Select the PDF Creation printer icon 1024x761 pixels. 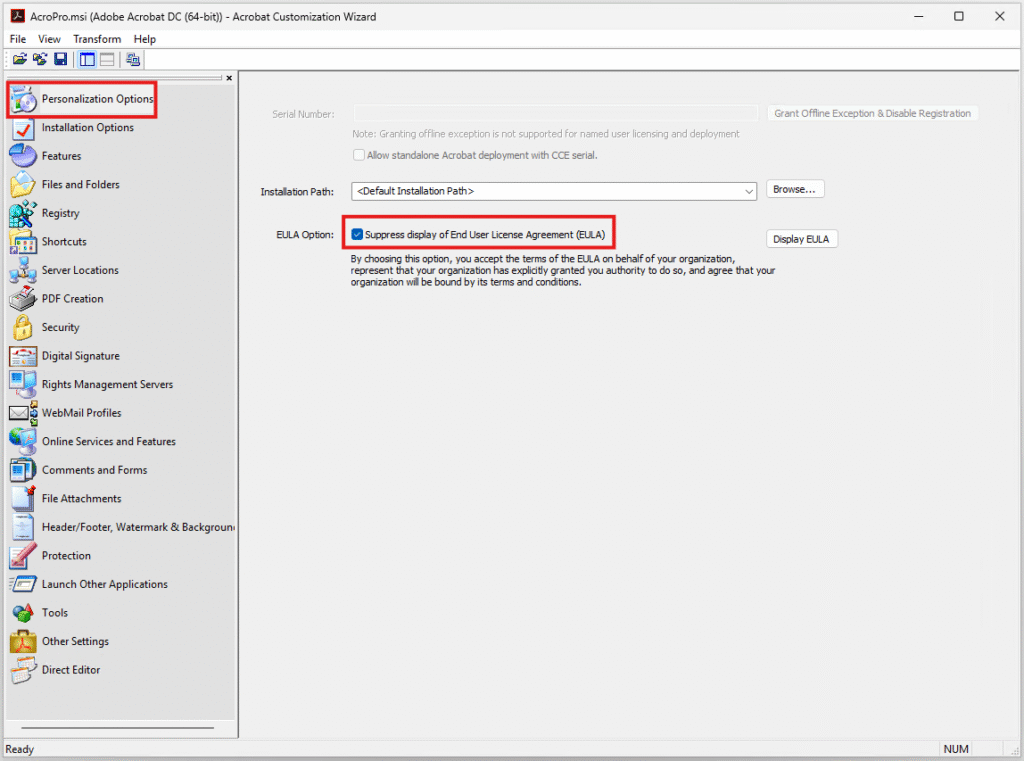click(23, 299)
